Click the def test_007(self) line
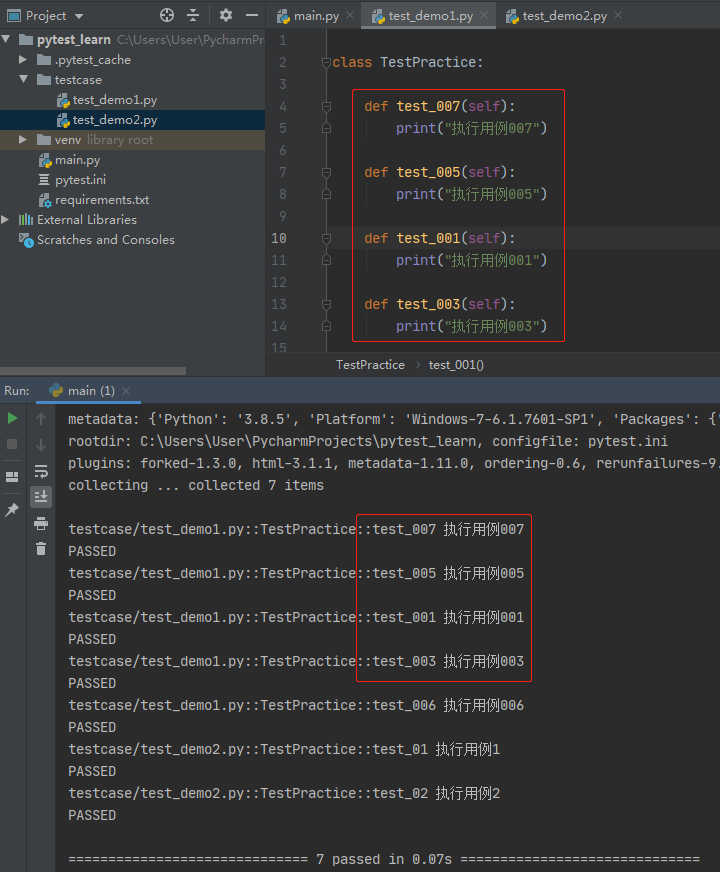The width and height of the screenshot is (720, 872). click(440, 106)
